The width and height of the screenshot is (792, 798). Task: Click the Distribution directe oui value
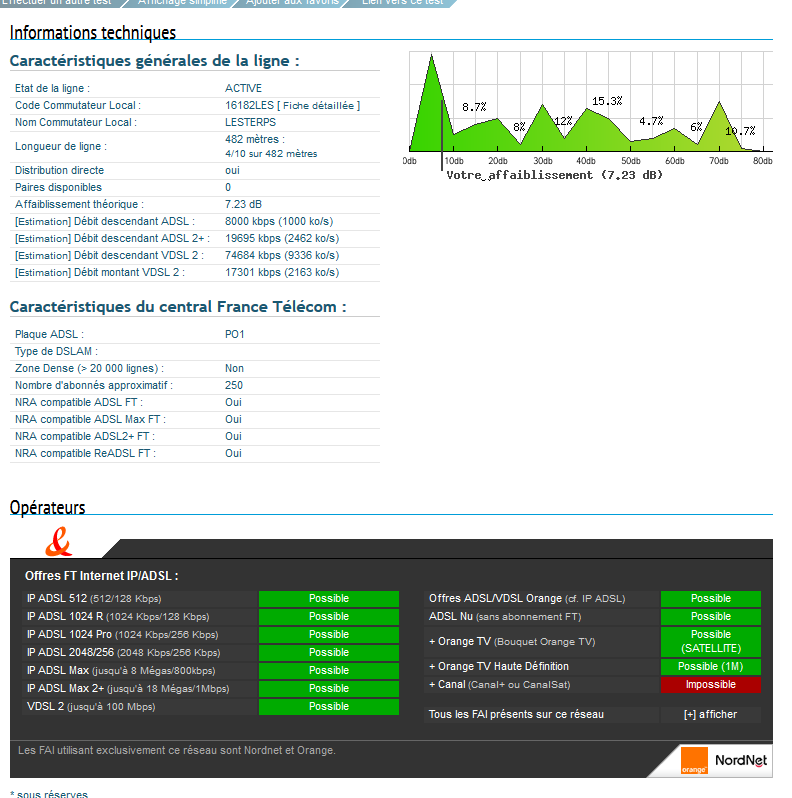[x=232, y=170]
